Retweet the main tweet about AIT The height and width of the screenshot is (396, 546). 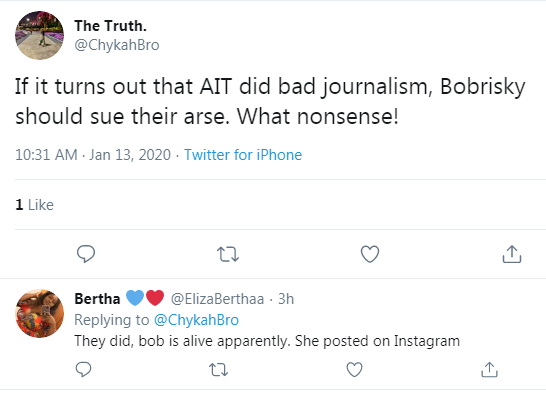tap(228, 254)
